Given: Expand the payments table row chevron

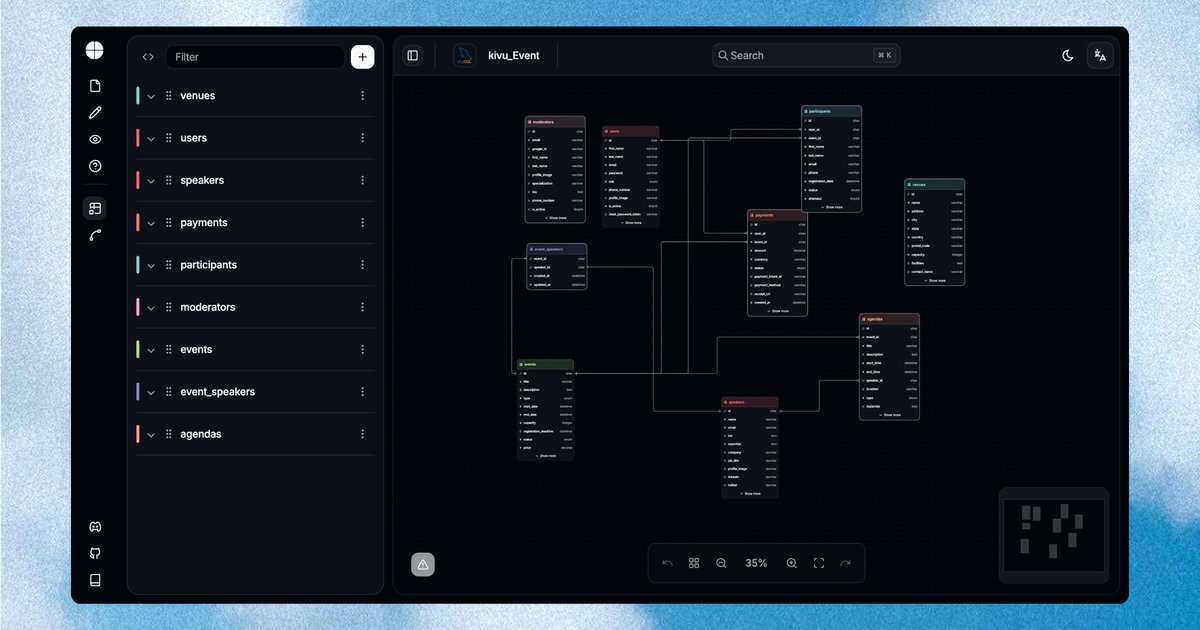Looking at the screenshot, I should 151,223.
